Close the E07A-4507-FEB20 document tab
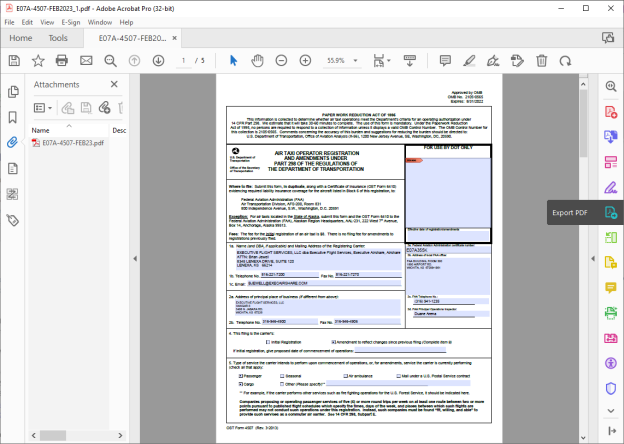The image size is (624, 444). tap(174, 38)
